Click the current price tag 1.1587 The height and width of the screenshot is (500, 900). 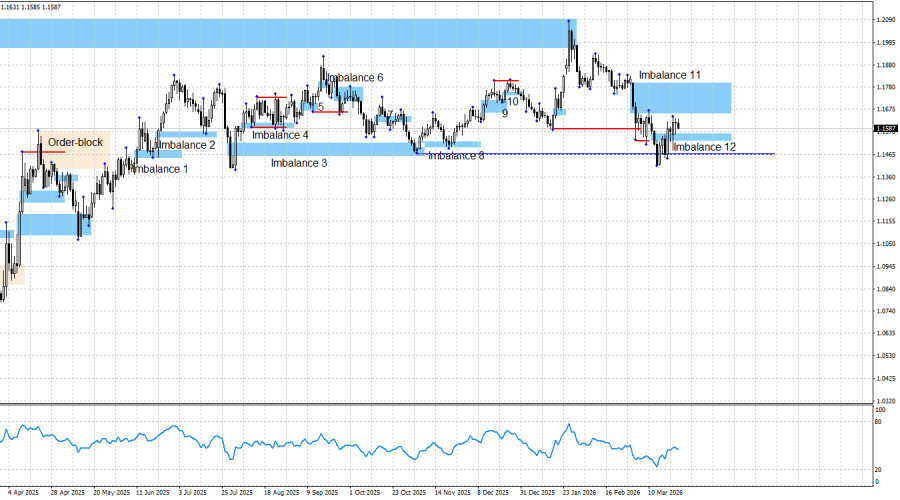(x=884, y=128)
